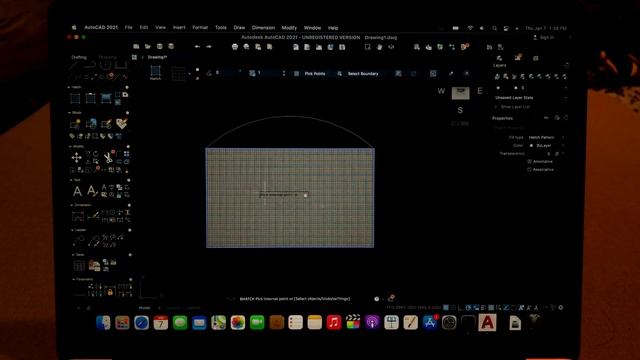Image resolution: width=640 pixels, height=360 pixels.
Task: Click the Hatch button in hatch toolbar
Action: 156,73
